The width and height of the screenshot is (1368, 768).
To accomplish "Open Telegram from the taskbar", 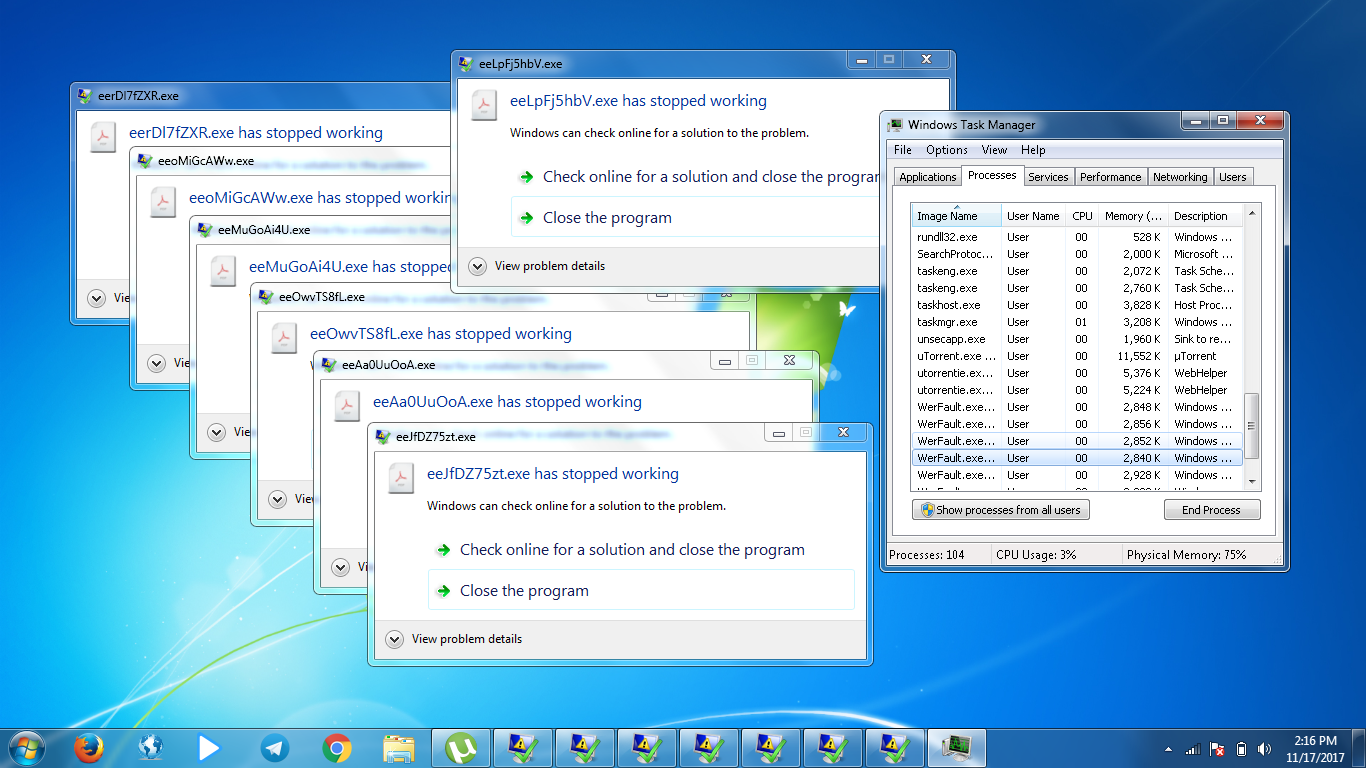I will click(275, 748).
